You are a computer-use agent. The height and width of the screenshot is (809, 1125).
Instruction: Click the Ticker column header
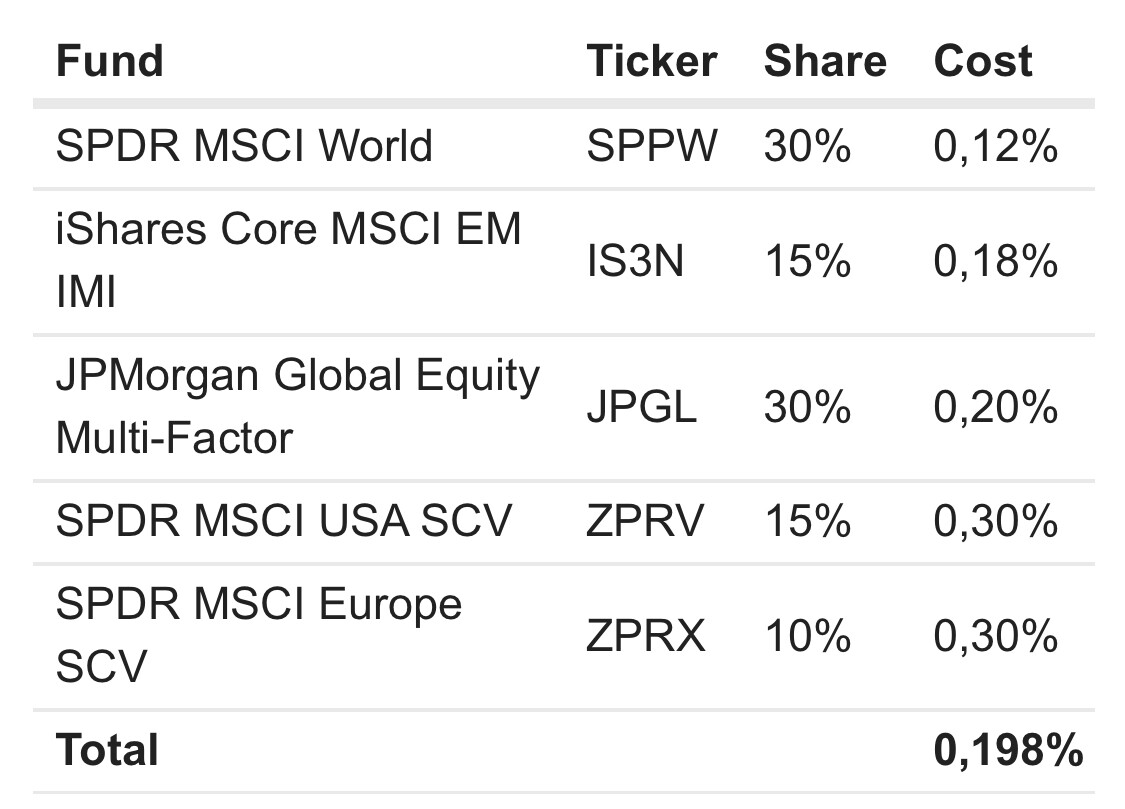651,61
